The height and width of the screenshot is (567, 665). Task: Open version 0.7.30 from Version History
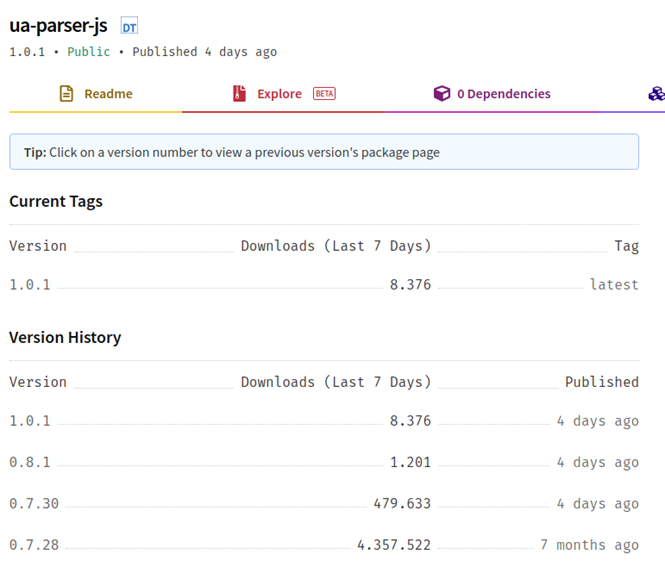(34, 504)
